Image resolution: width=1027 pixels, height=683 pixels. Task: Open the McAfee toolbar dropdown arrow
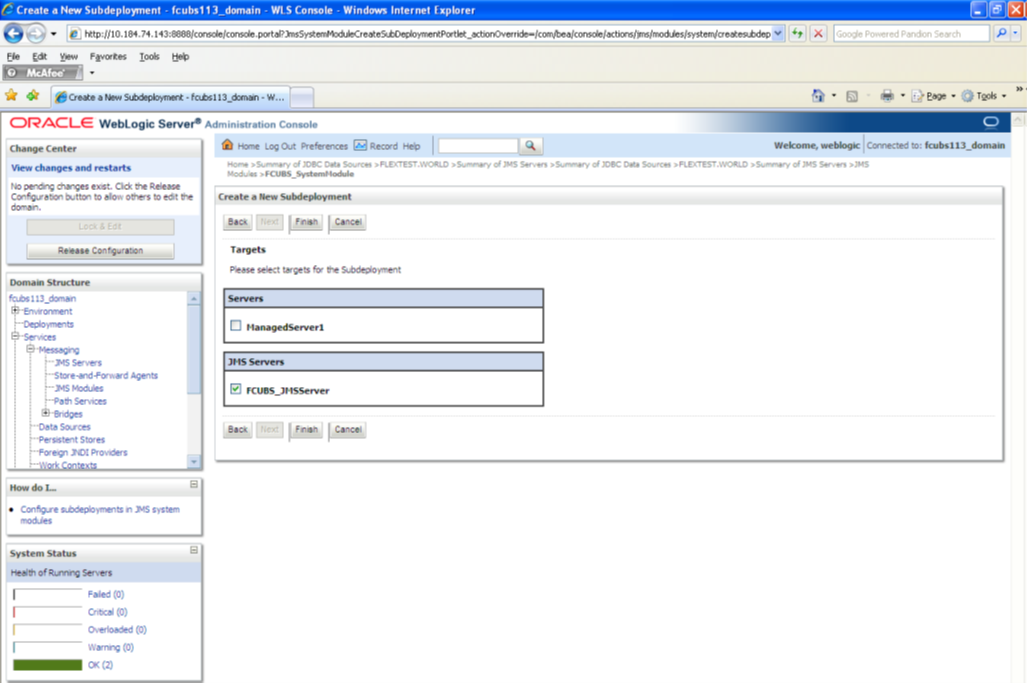[92, 73]
